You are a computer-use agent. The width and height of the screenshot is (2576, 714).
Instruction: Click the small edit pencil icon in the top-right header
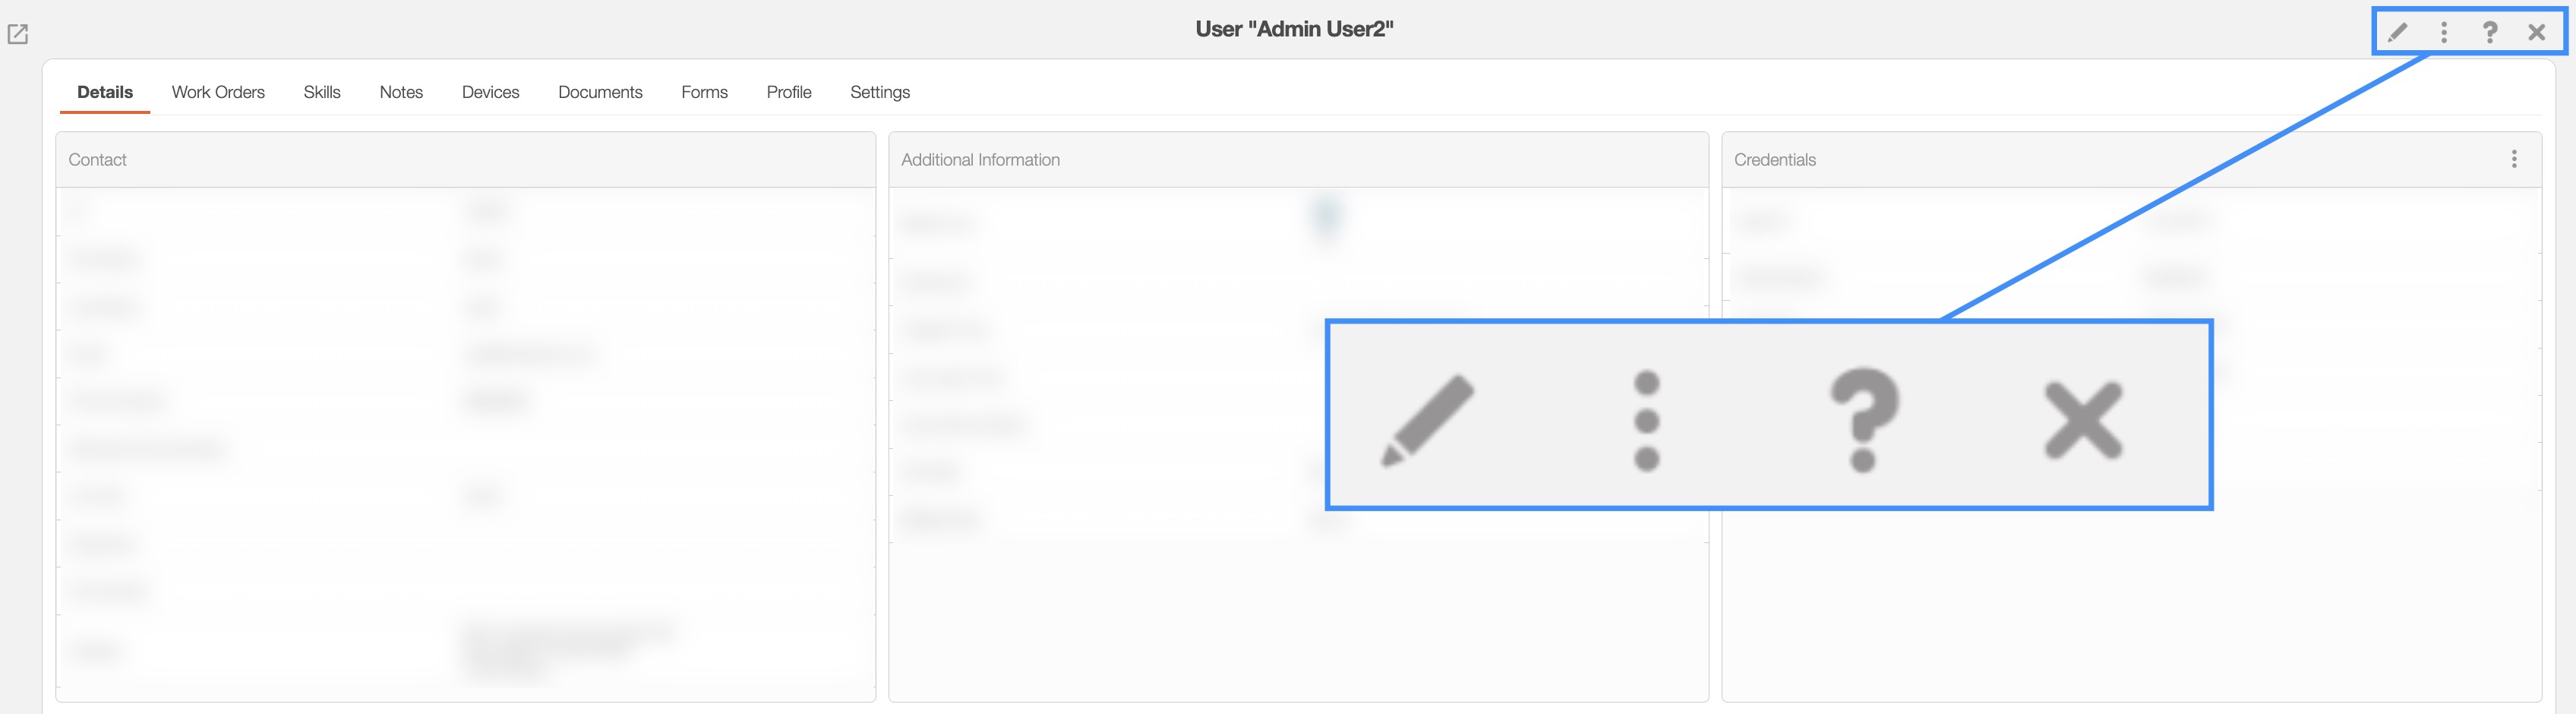pyautogui.click(x=2398, y=32)
